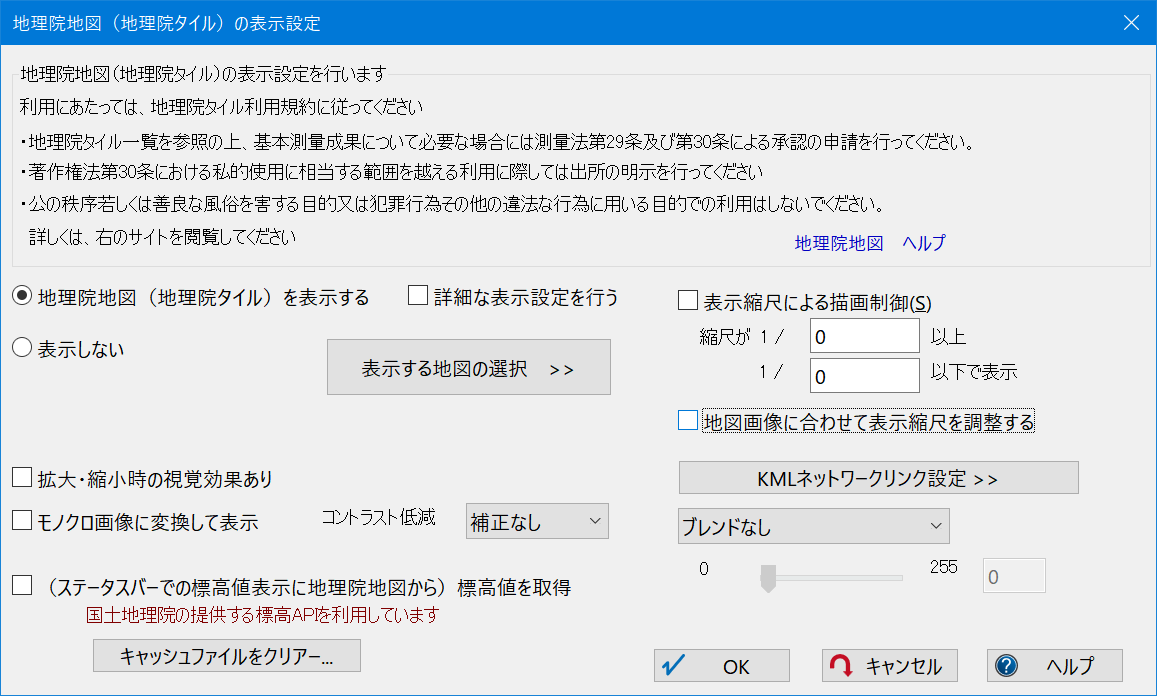
Task: Click the 以上 scale minimum input field
Action: 864,337
